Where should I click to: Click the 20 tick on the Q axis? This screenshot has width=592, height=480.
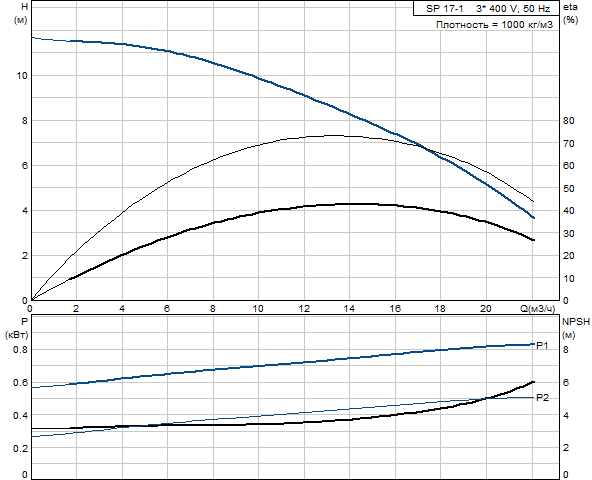tap(486, 309)
